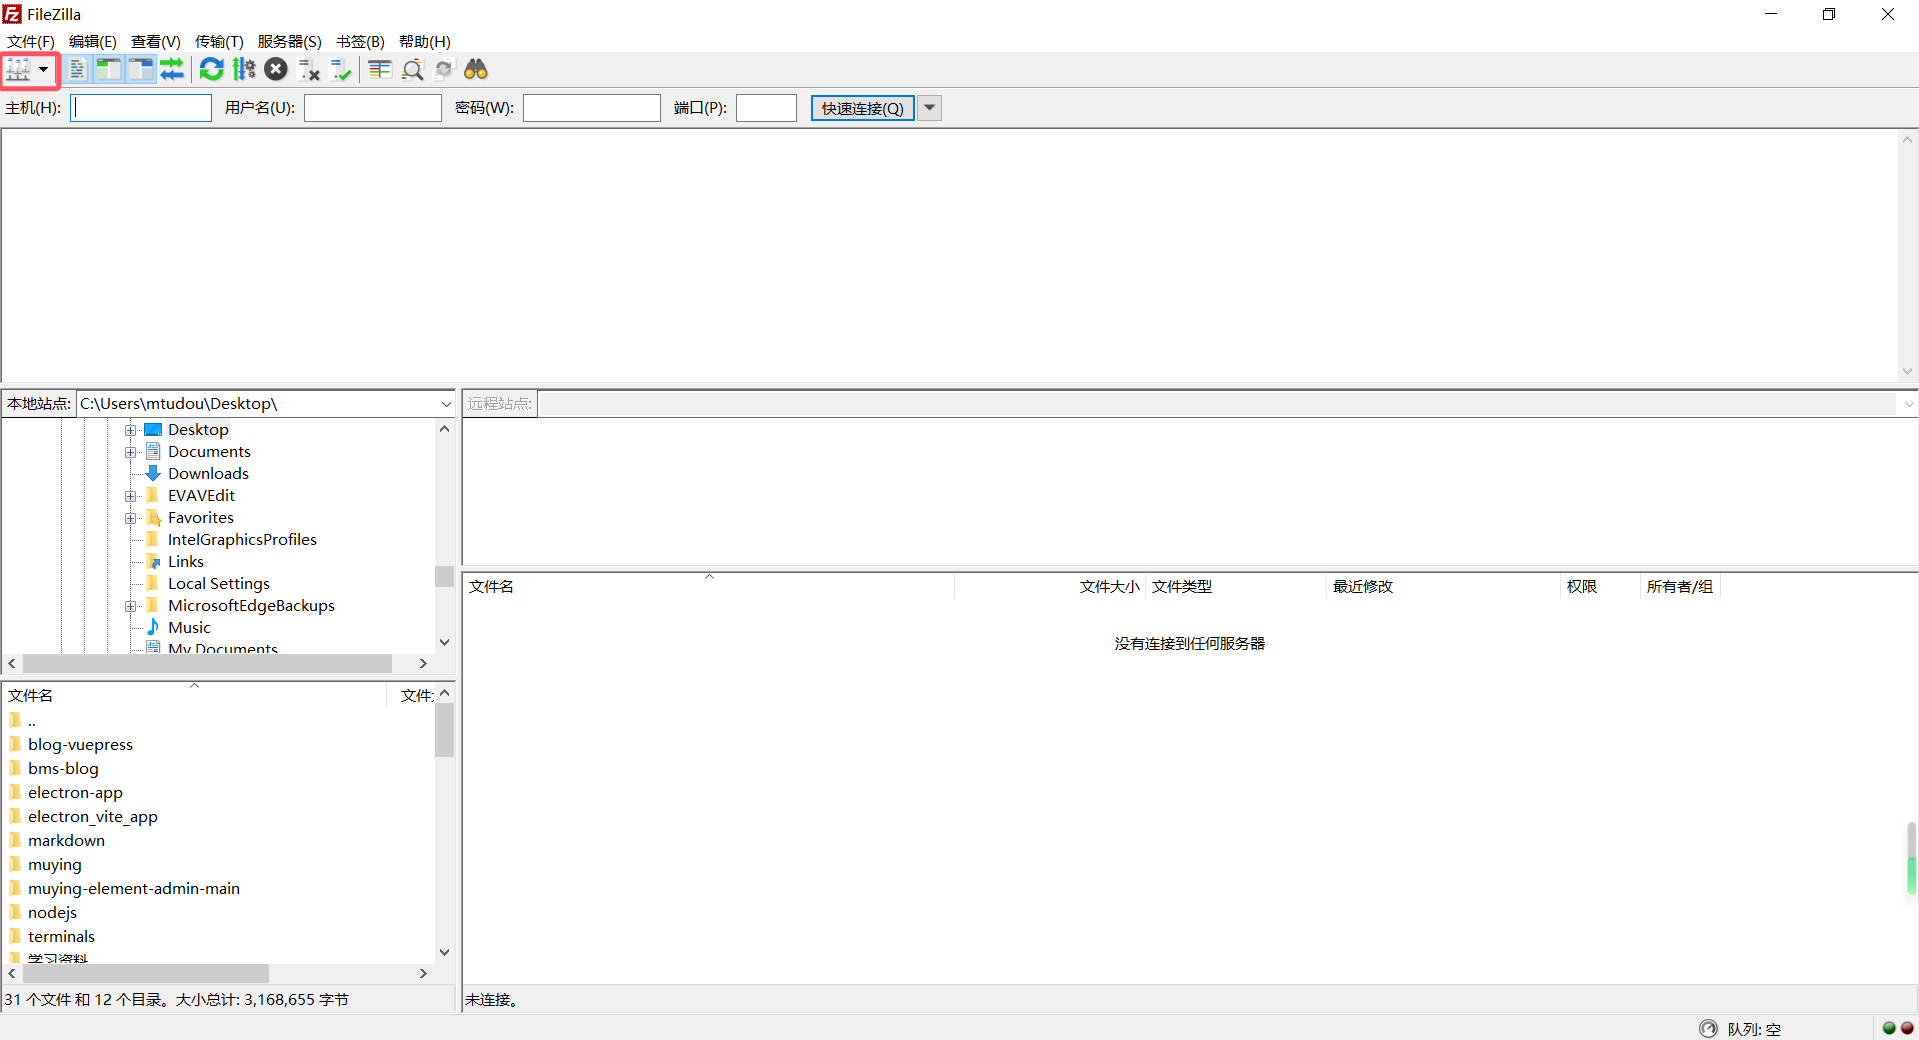The width and height of the screenshot is (1919, 1040).
Task: Toggle the message log display
Action: point(78,69)
